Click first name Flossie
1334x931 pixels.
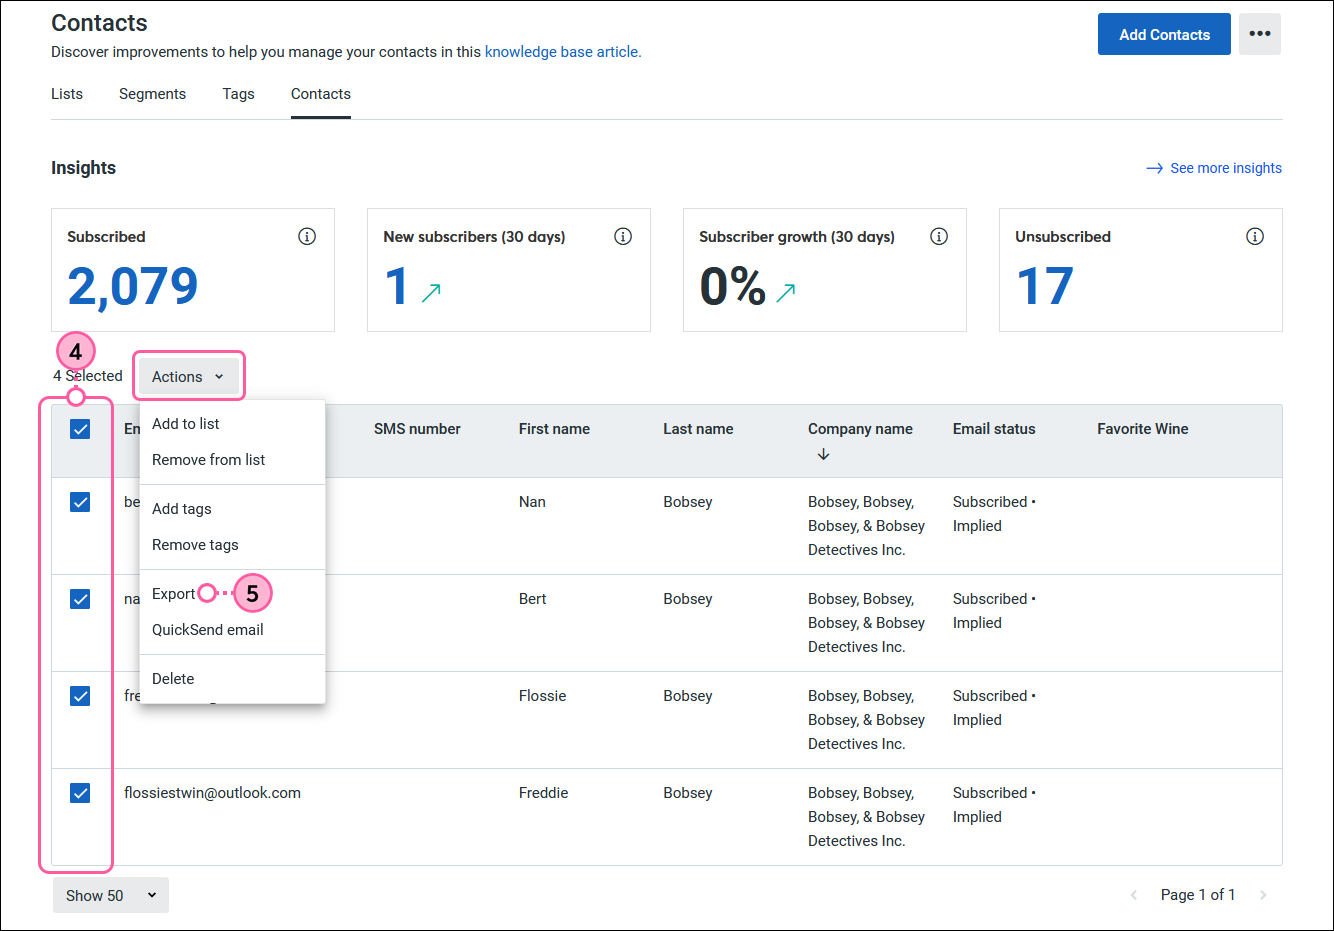[542, 696]
